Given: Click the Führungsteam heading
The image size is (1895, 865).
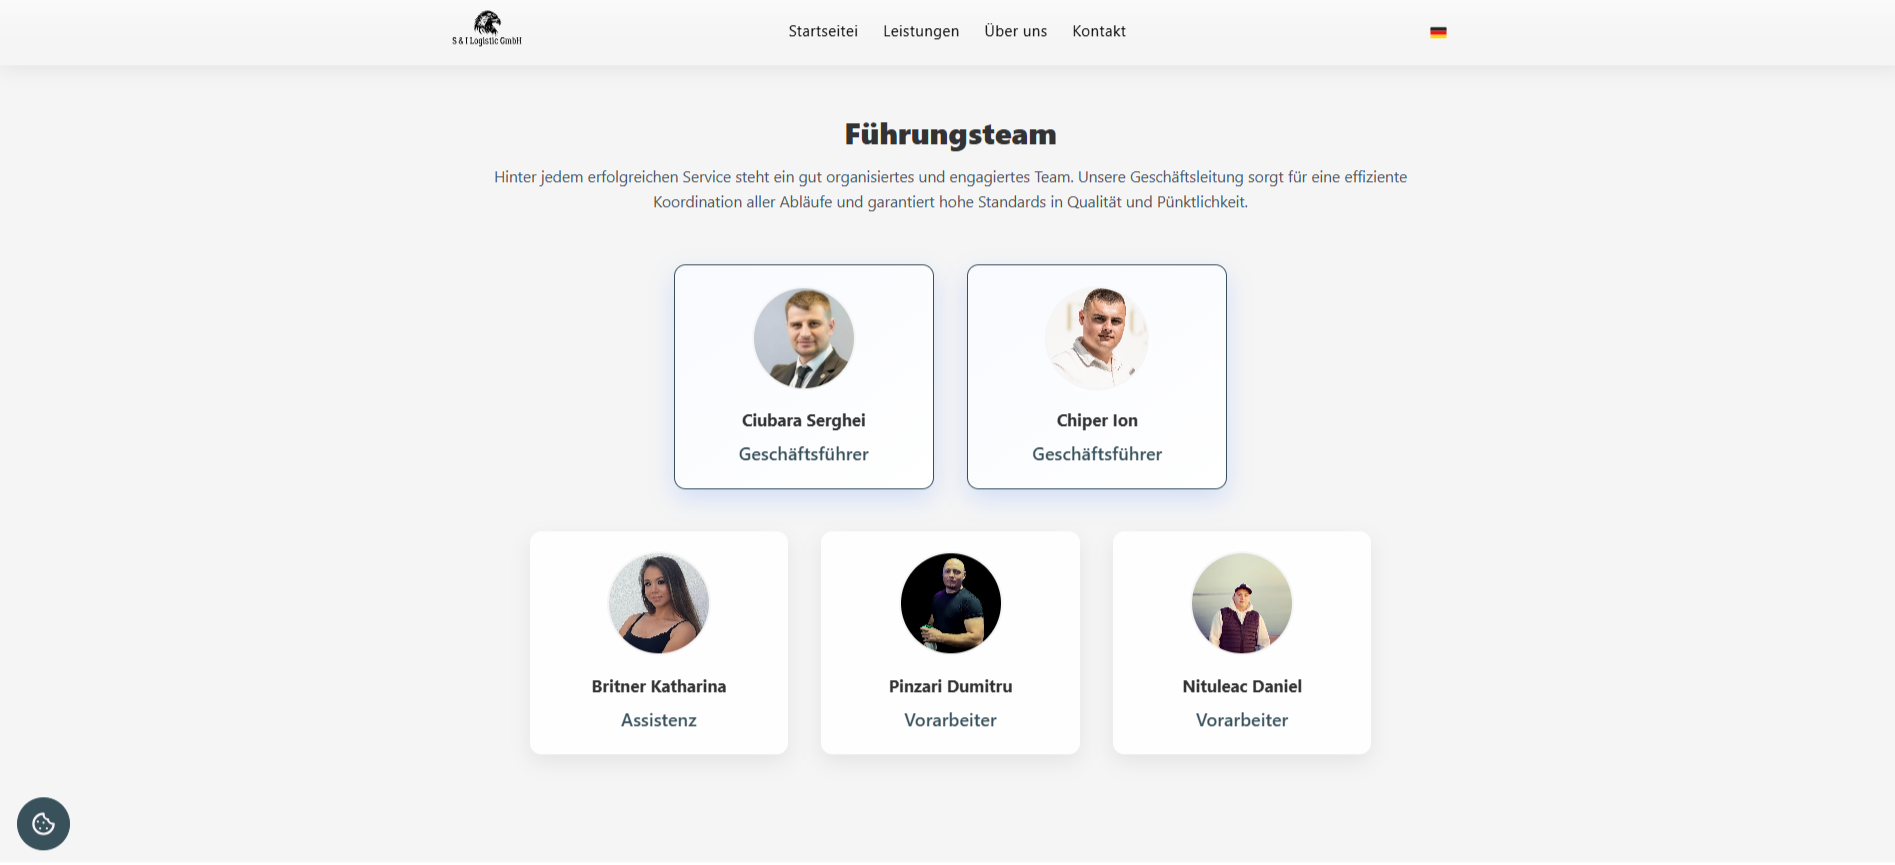Looking at the screenshot, I should pos(951,134).
